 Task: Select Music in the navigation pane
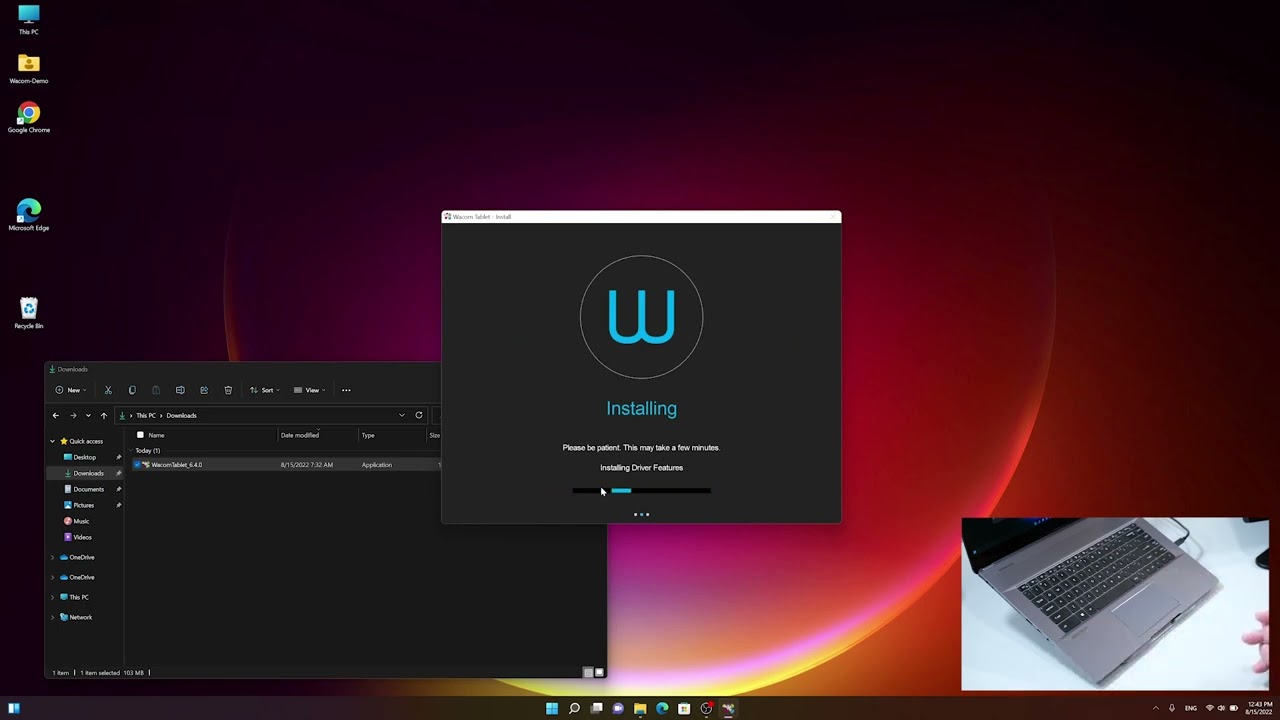pyautogui.click(x=77, y=521)
